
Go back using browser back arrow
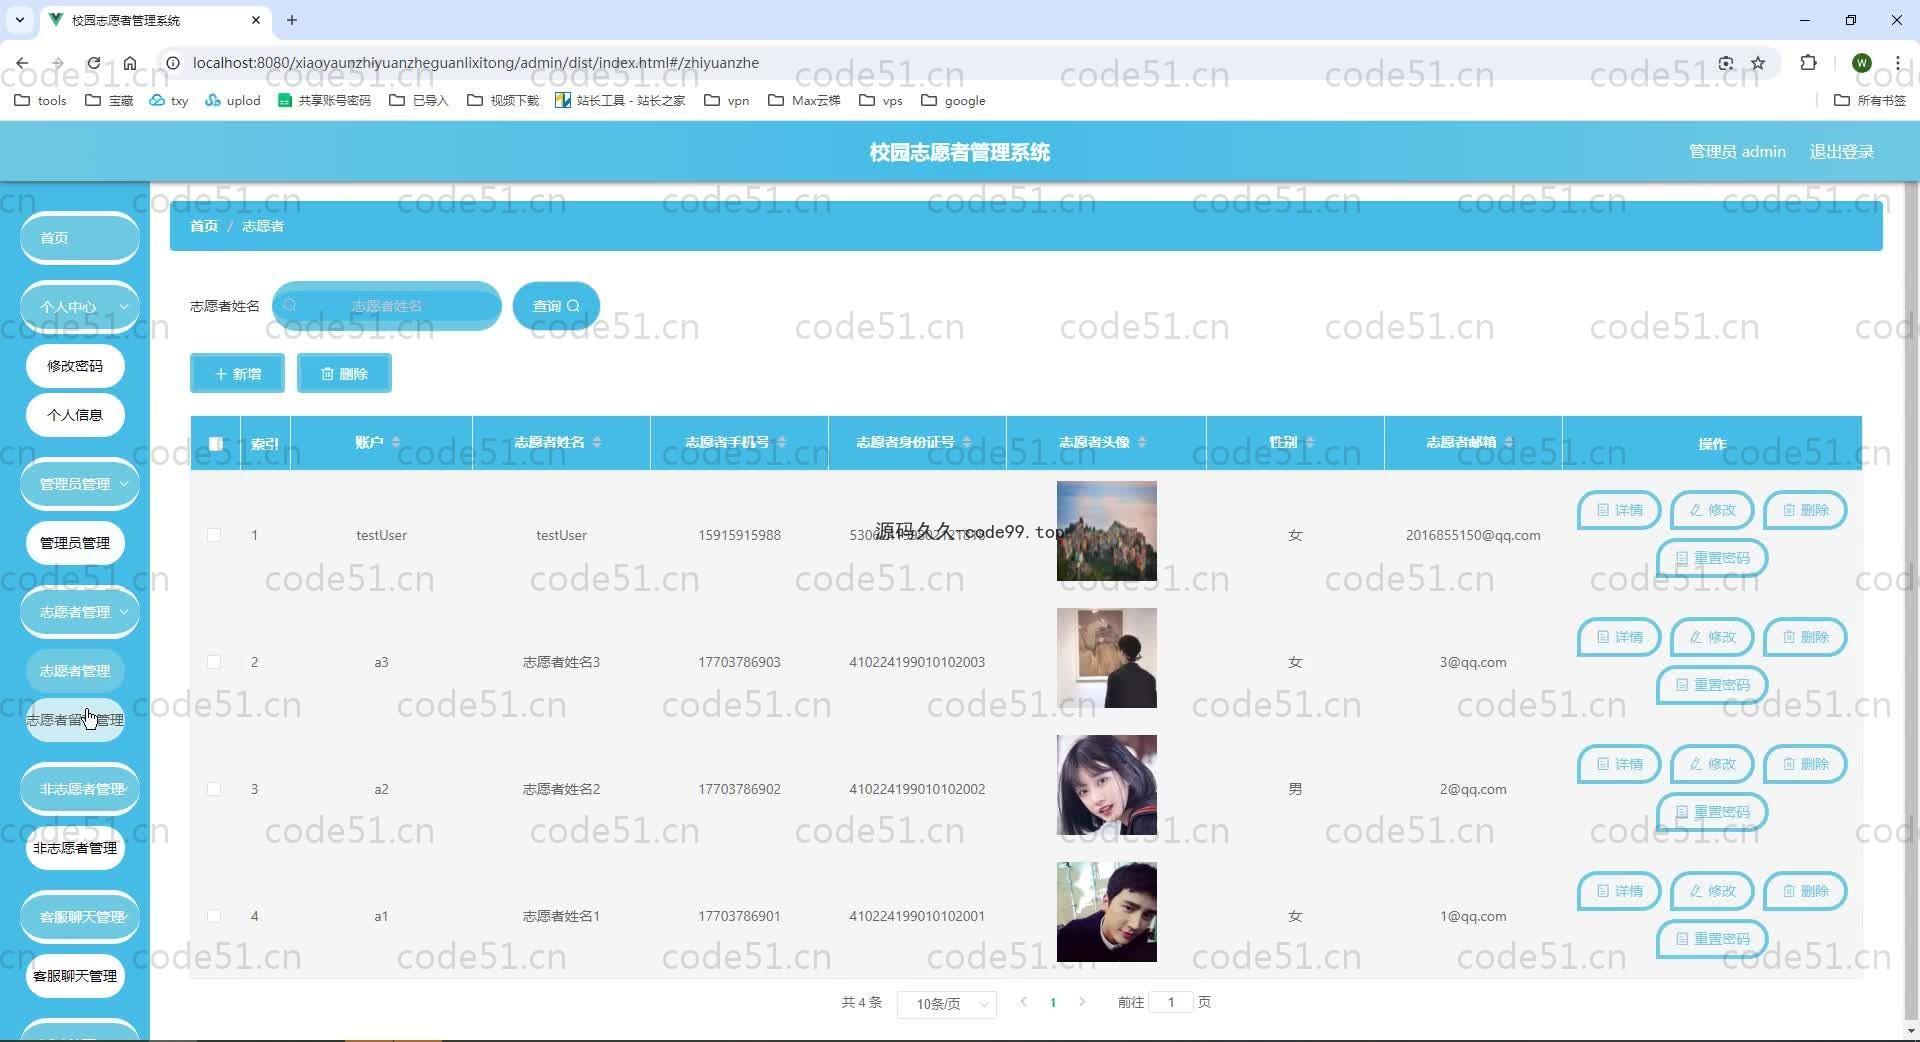coord(22,63)
